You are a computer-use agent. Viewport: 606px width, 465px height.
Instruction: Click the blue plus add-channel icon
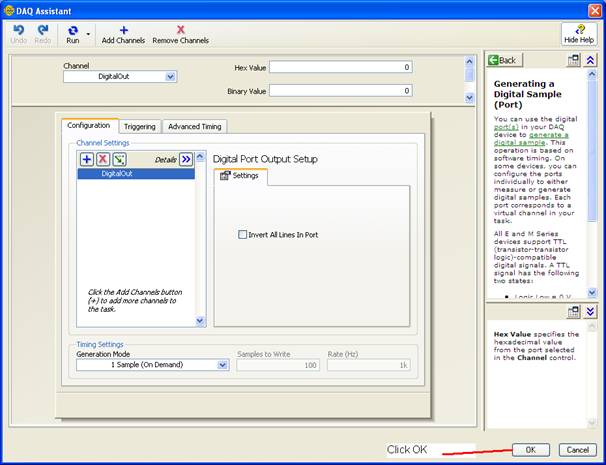click(87, 159)
